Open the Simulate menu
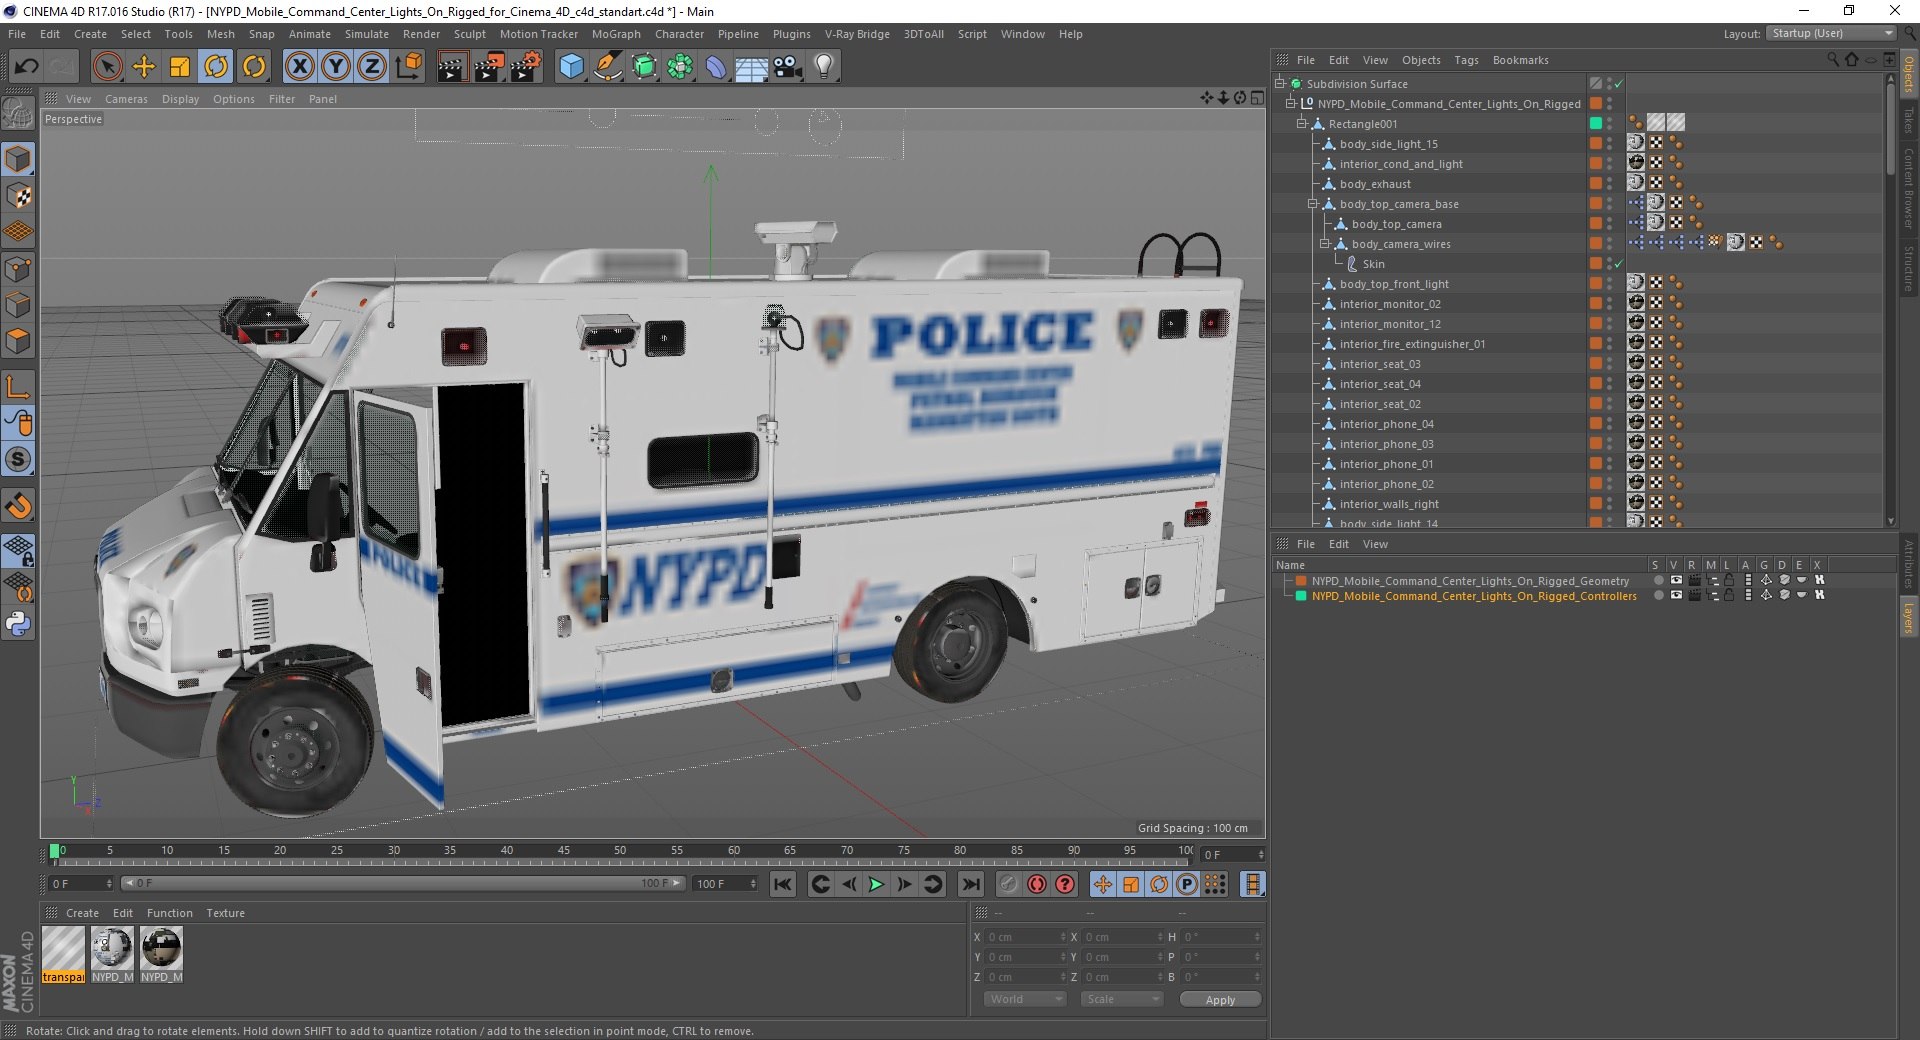 coord(367,34)
